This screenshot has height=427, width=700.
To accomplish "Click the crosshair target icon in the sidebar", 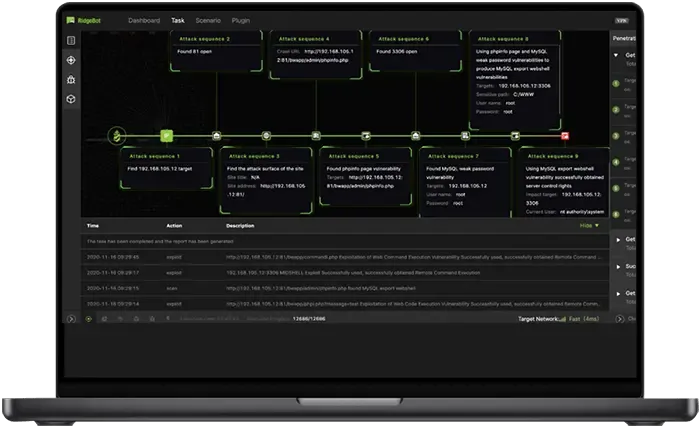I will pos(71,60).
